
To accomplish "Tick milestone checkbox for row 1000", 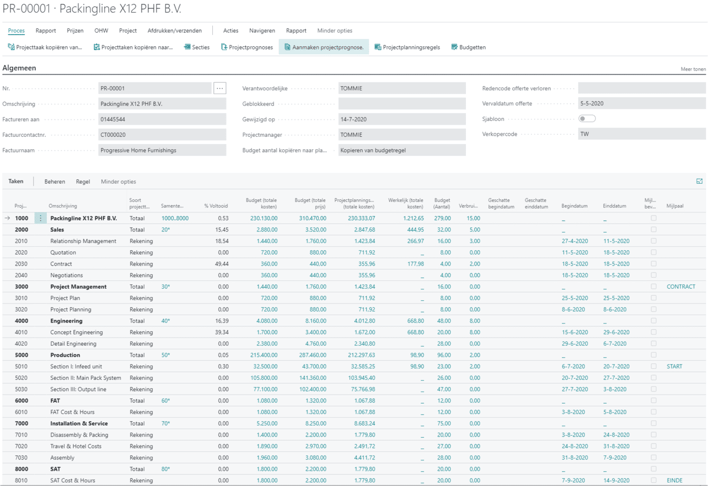I will pos(653,218).
